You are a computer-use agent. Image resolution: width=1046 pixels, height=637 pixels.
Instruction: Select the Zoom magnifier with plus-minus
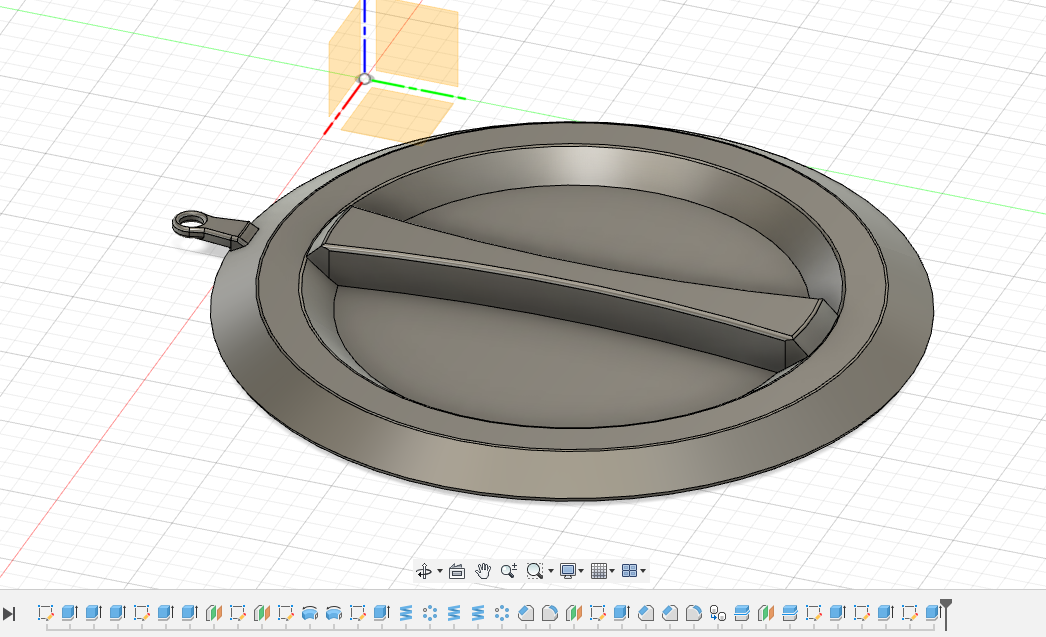(x=509, y=571)
